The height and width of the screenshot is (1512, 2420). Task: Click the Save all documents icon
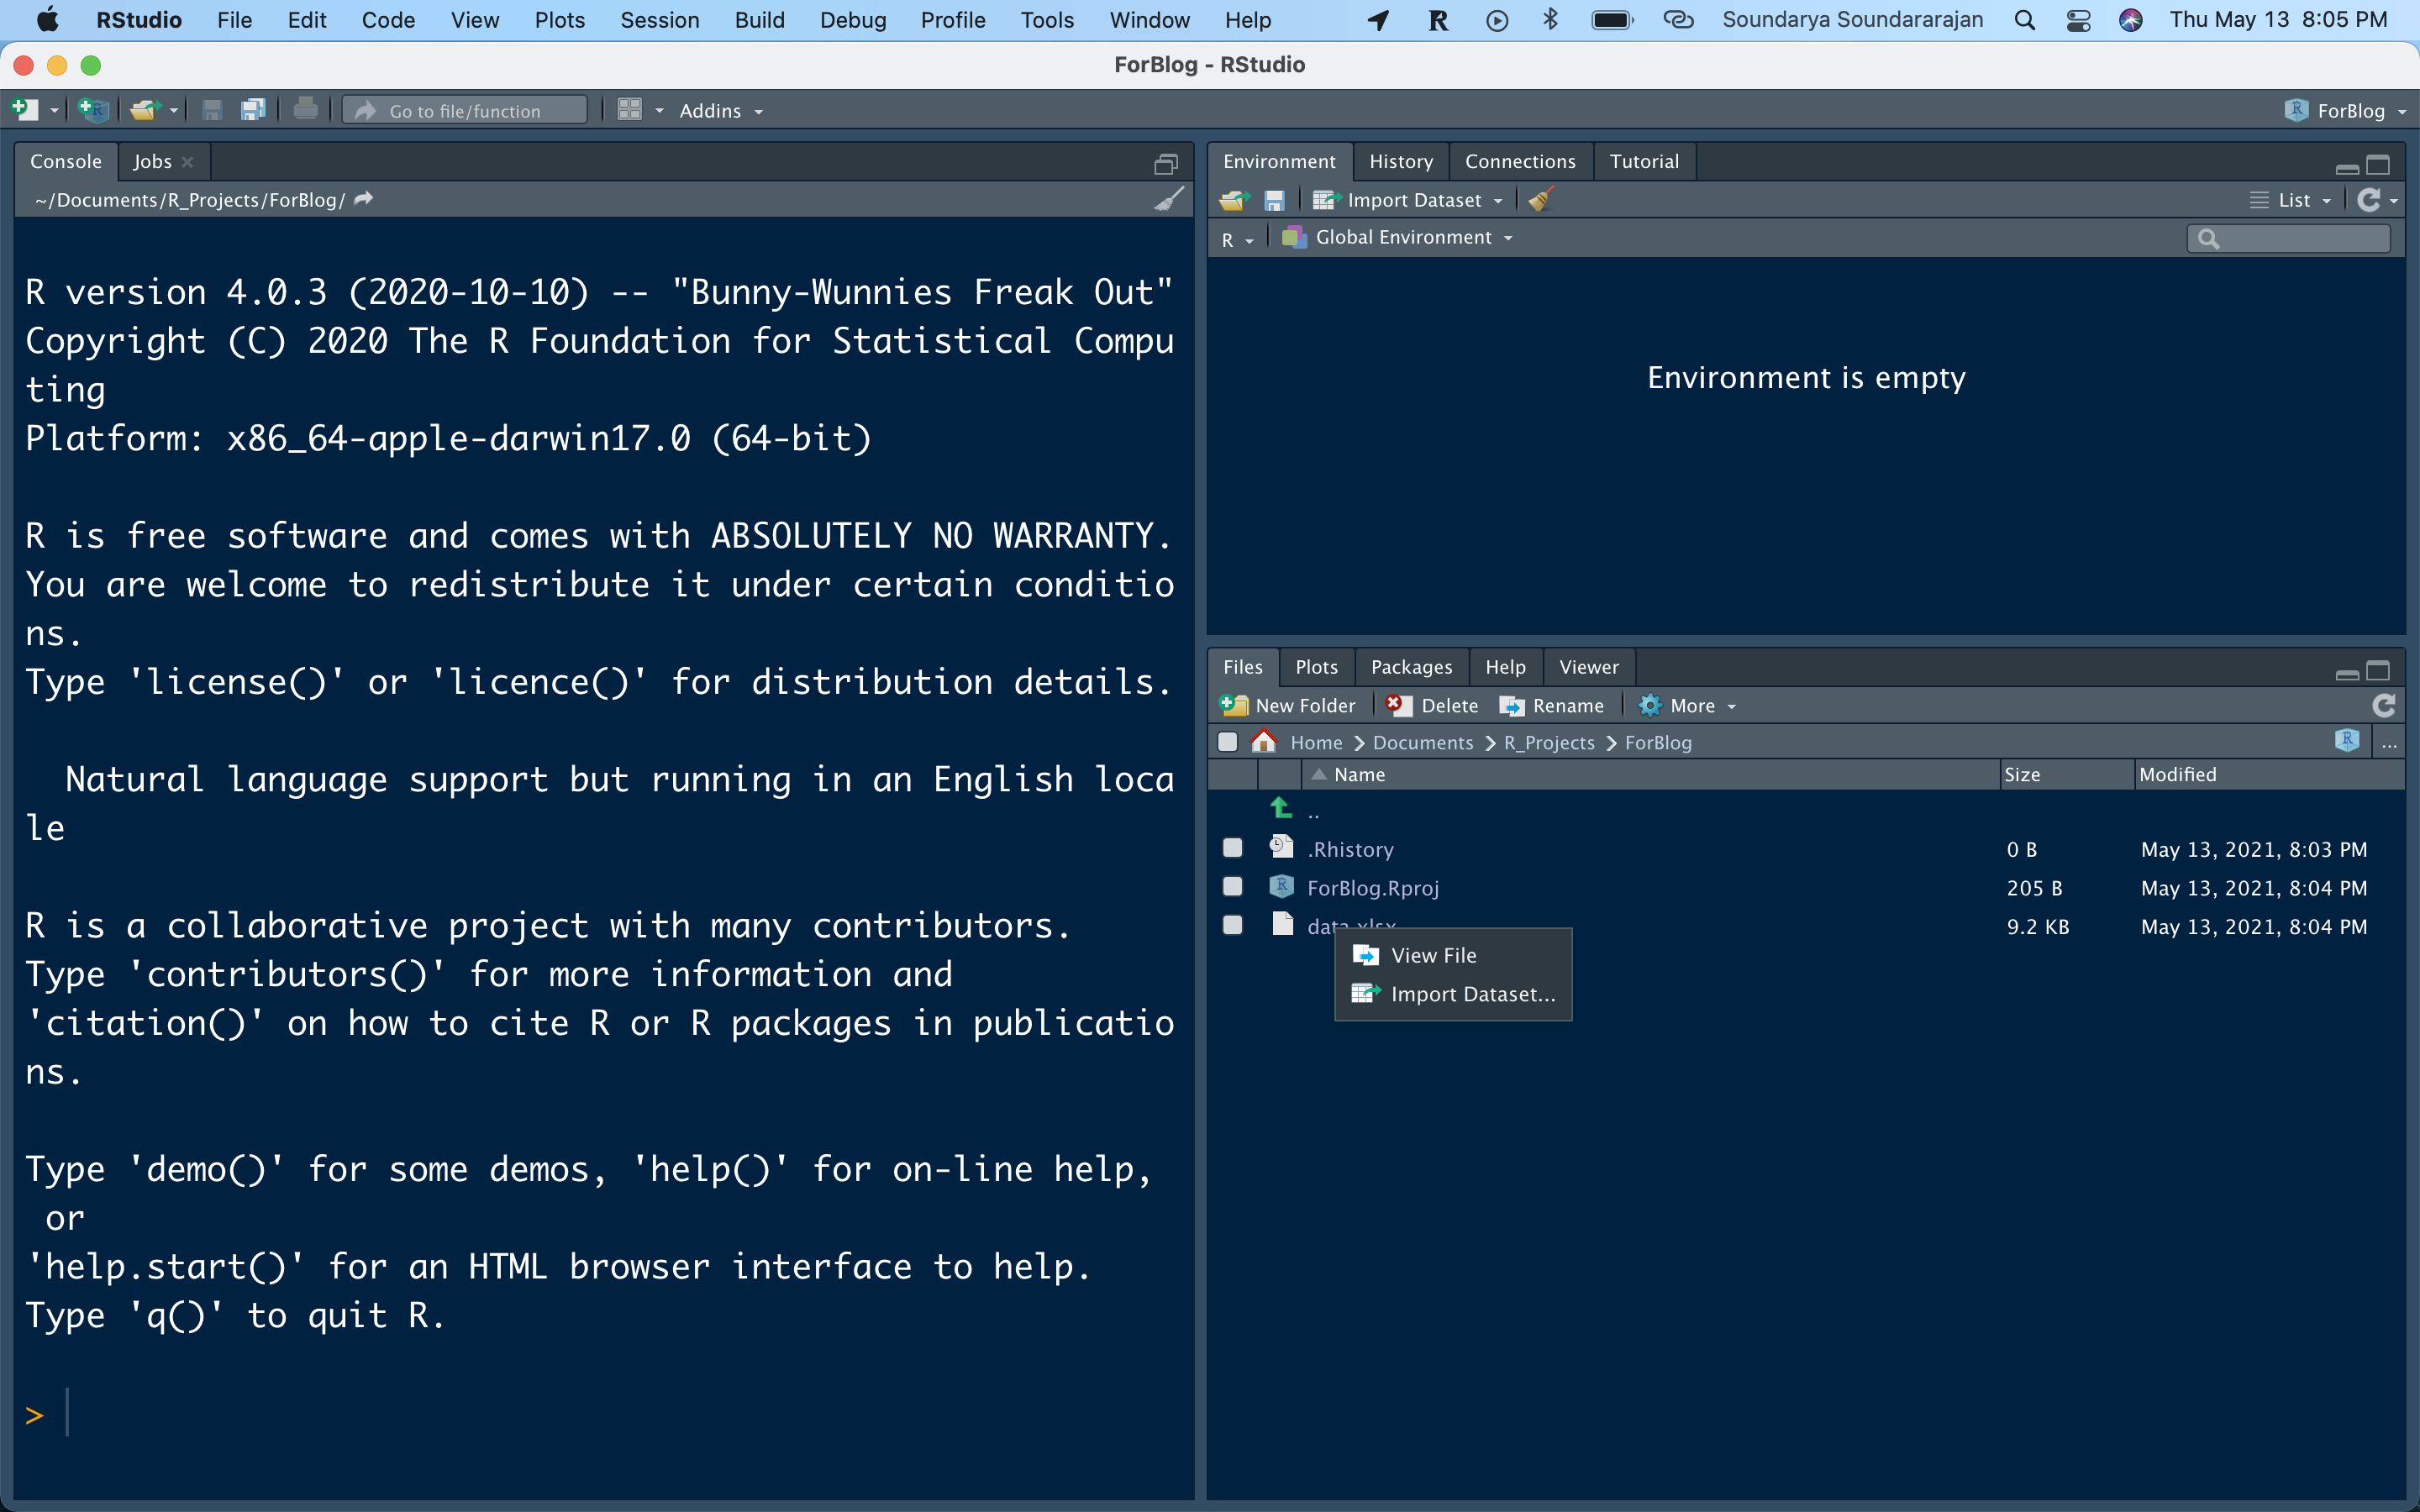pyautogui.click(x=253, y=110)
